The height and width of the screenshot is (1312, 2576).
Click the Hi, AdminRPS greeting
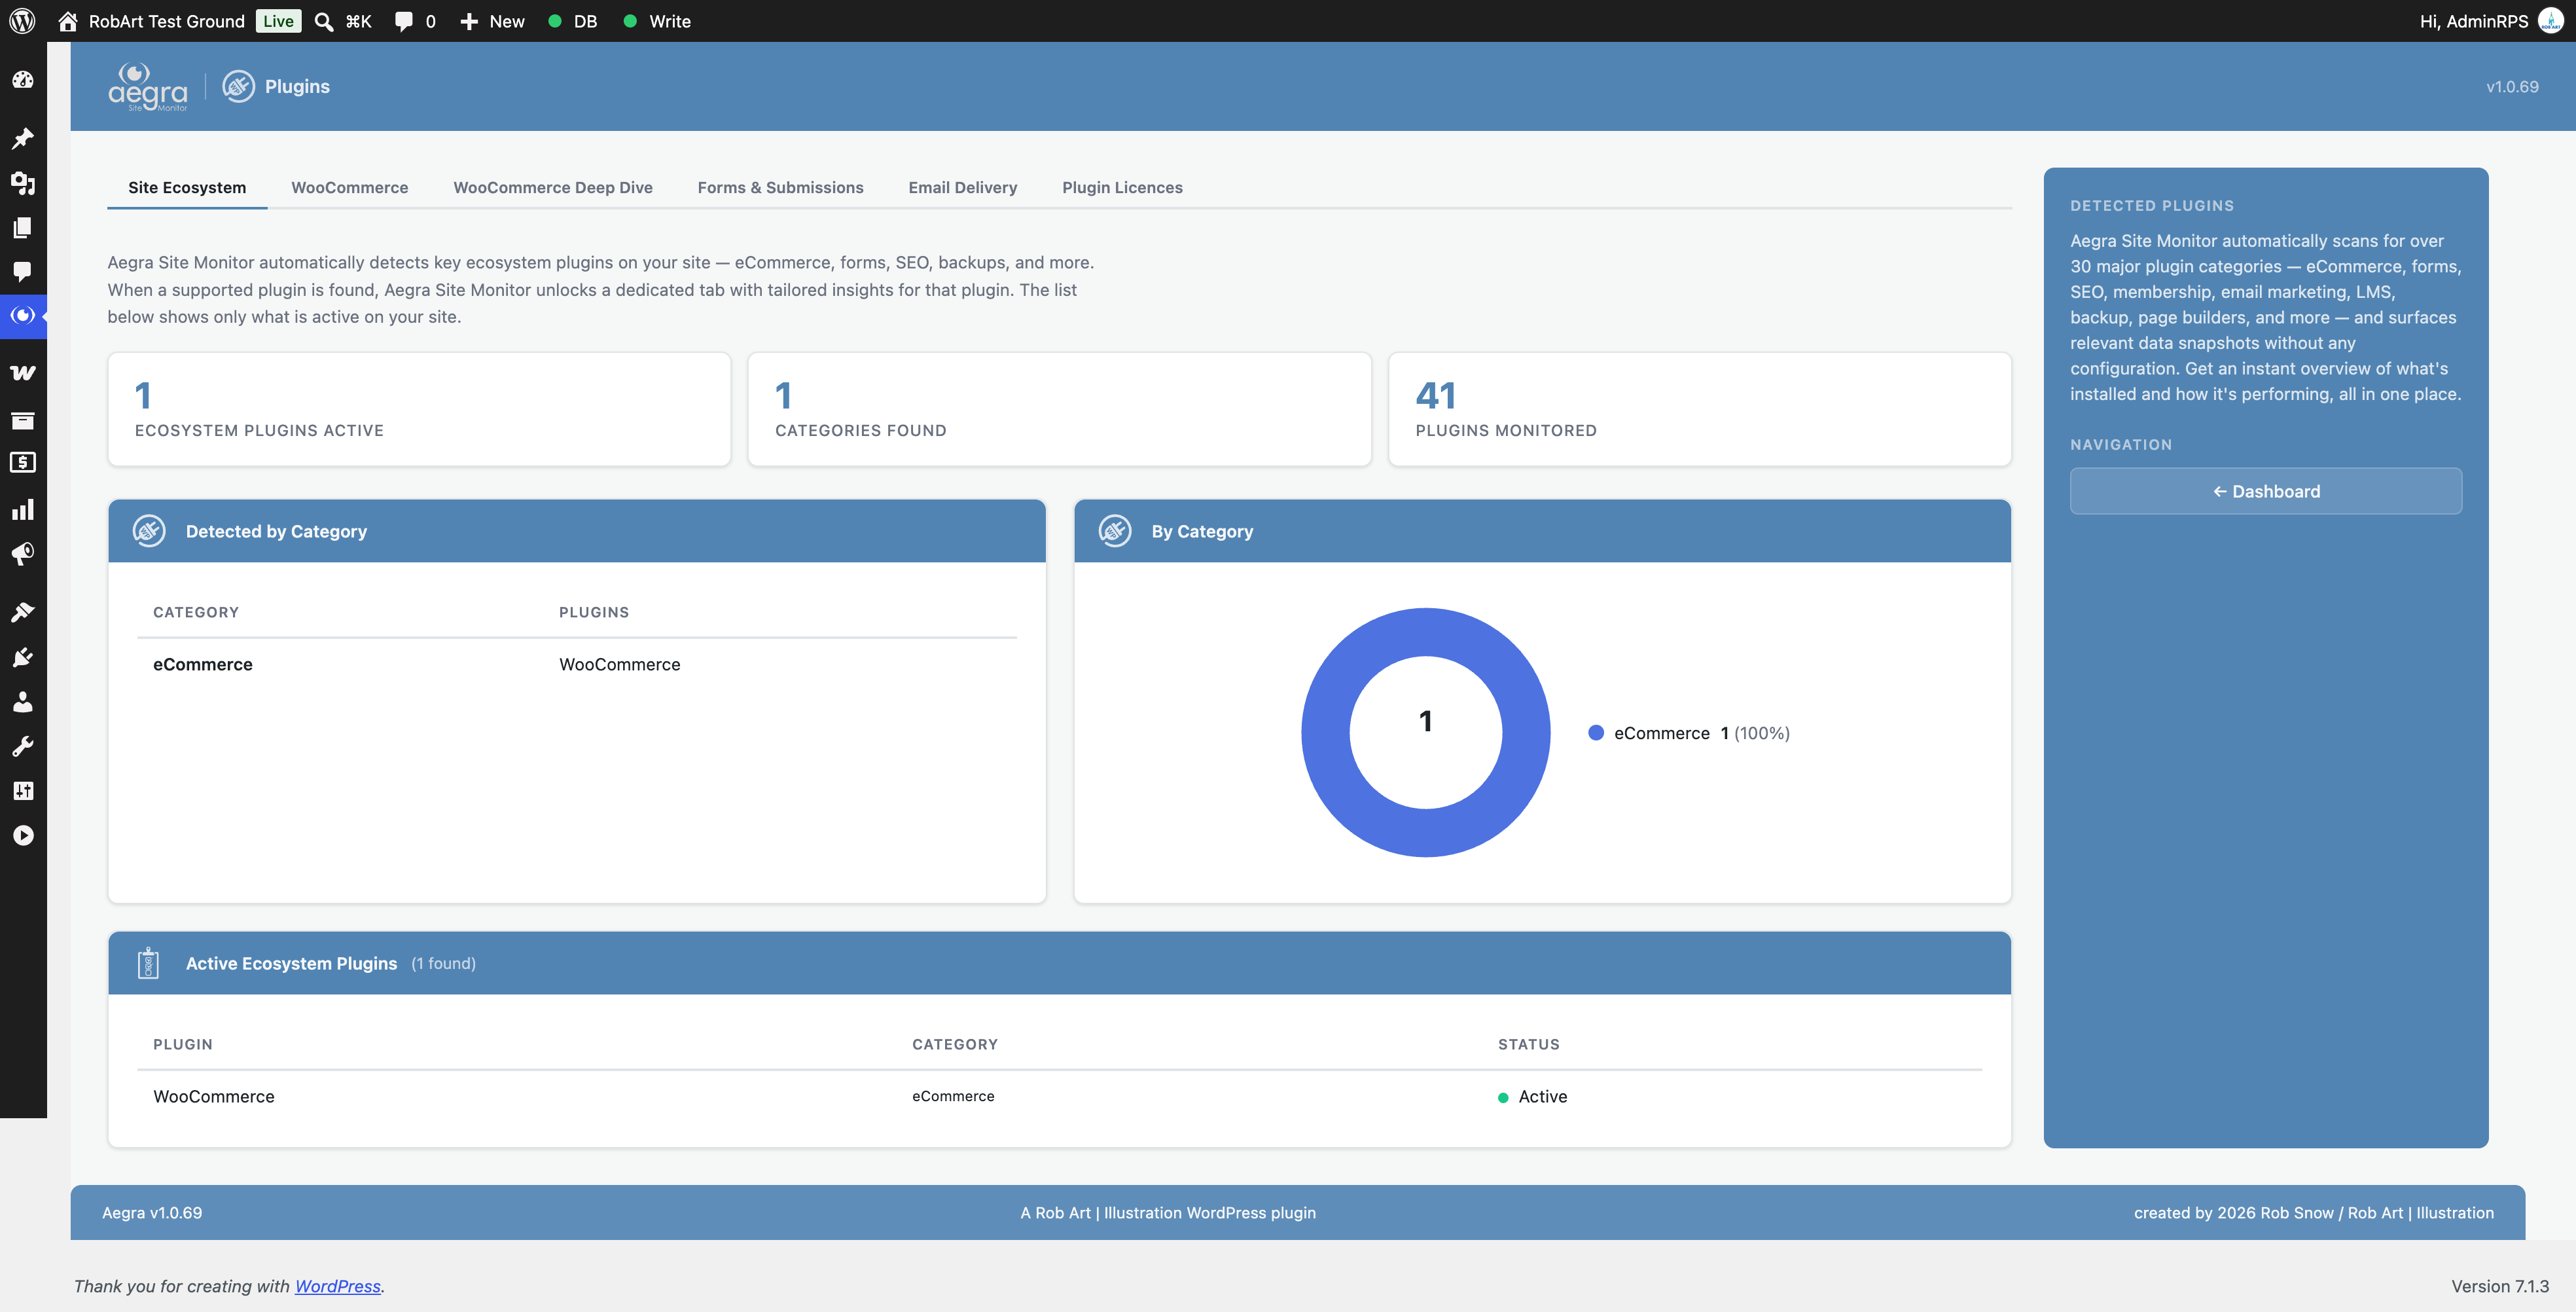click(x=2474, y=21)
